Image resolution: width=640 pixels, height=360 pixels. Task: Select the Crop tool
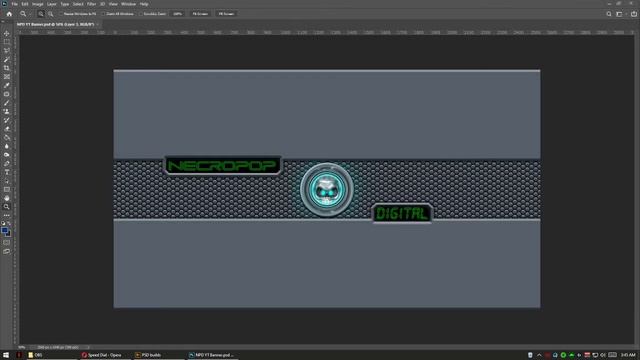(x=7, y=68)
